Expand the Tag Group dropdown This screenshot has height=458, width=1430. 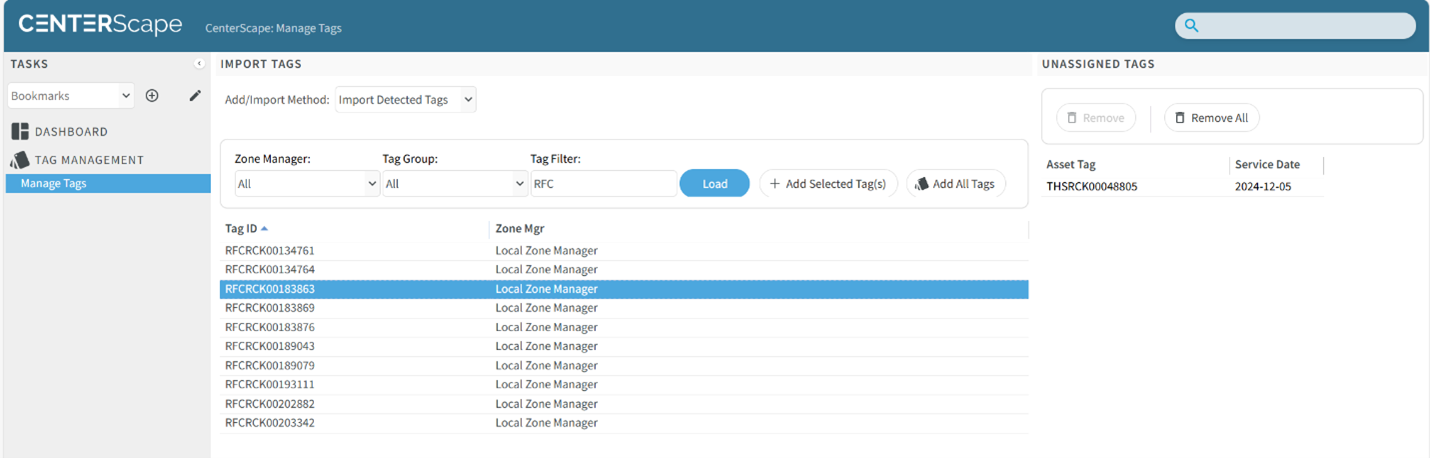(455, 184)
